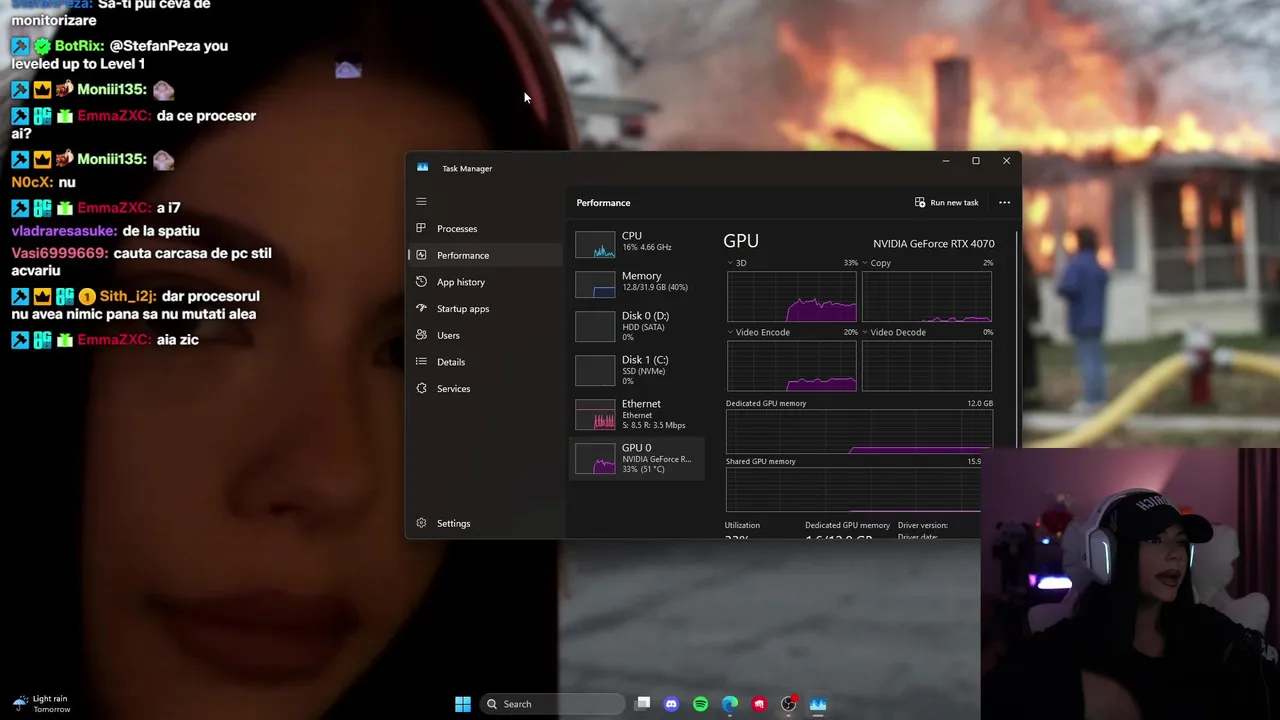Screen dimensions: 1280x720
Task: Click the Task Manager icon in taskbar
Action: pyautogui.click(x=818, y=704)
